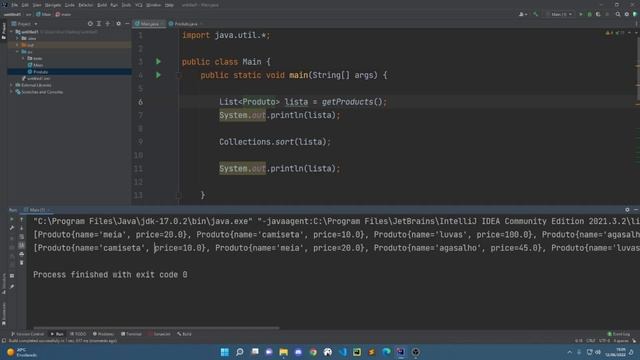Clear all console output trash icon
Image resolution: width=640 pixels, height=360 pixels.
(22, 262)
